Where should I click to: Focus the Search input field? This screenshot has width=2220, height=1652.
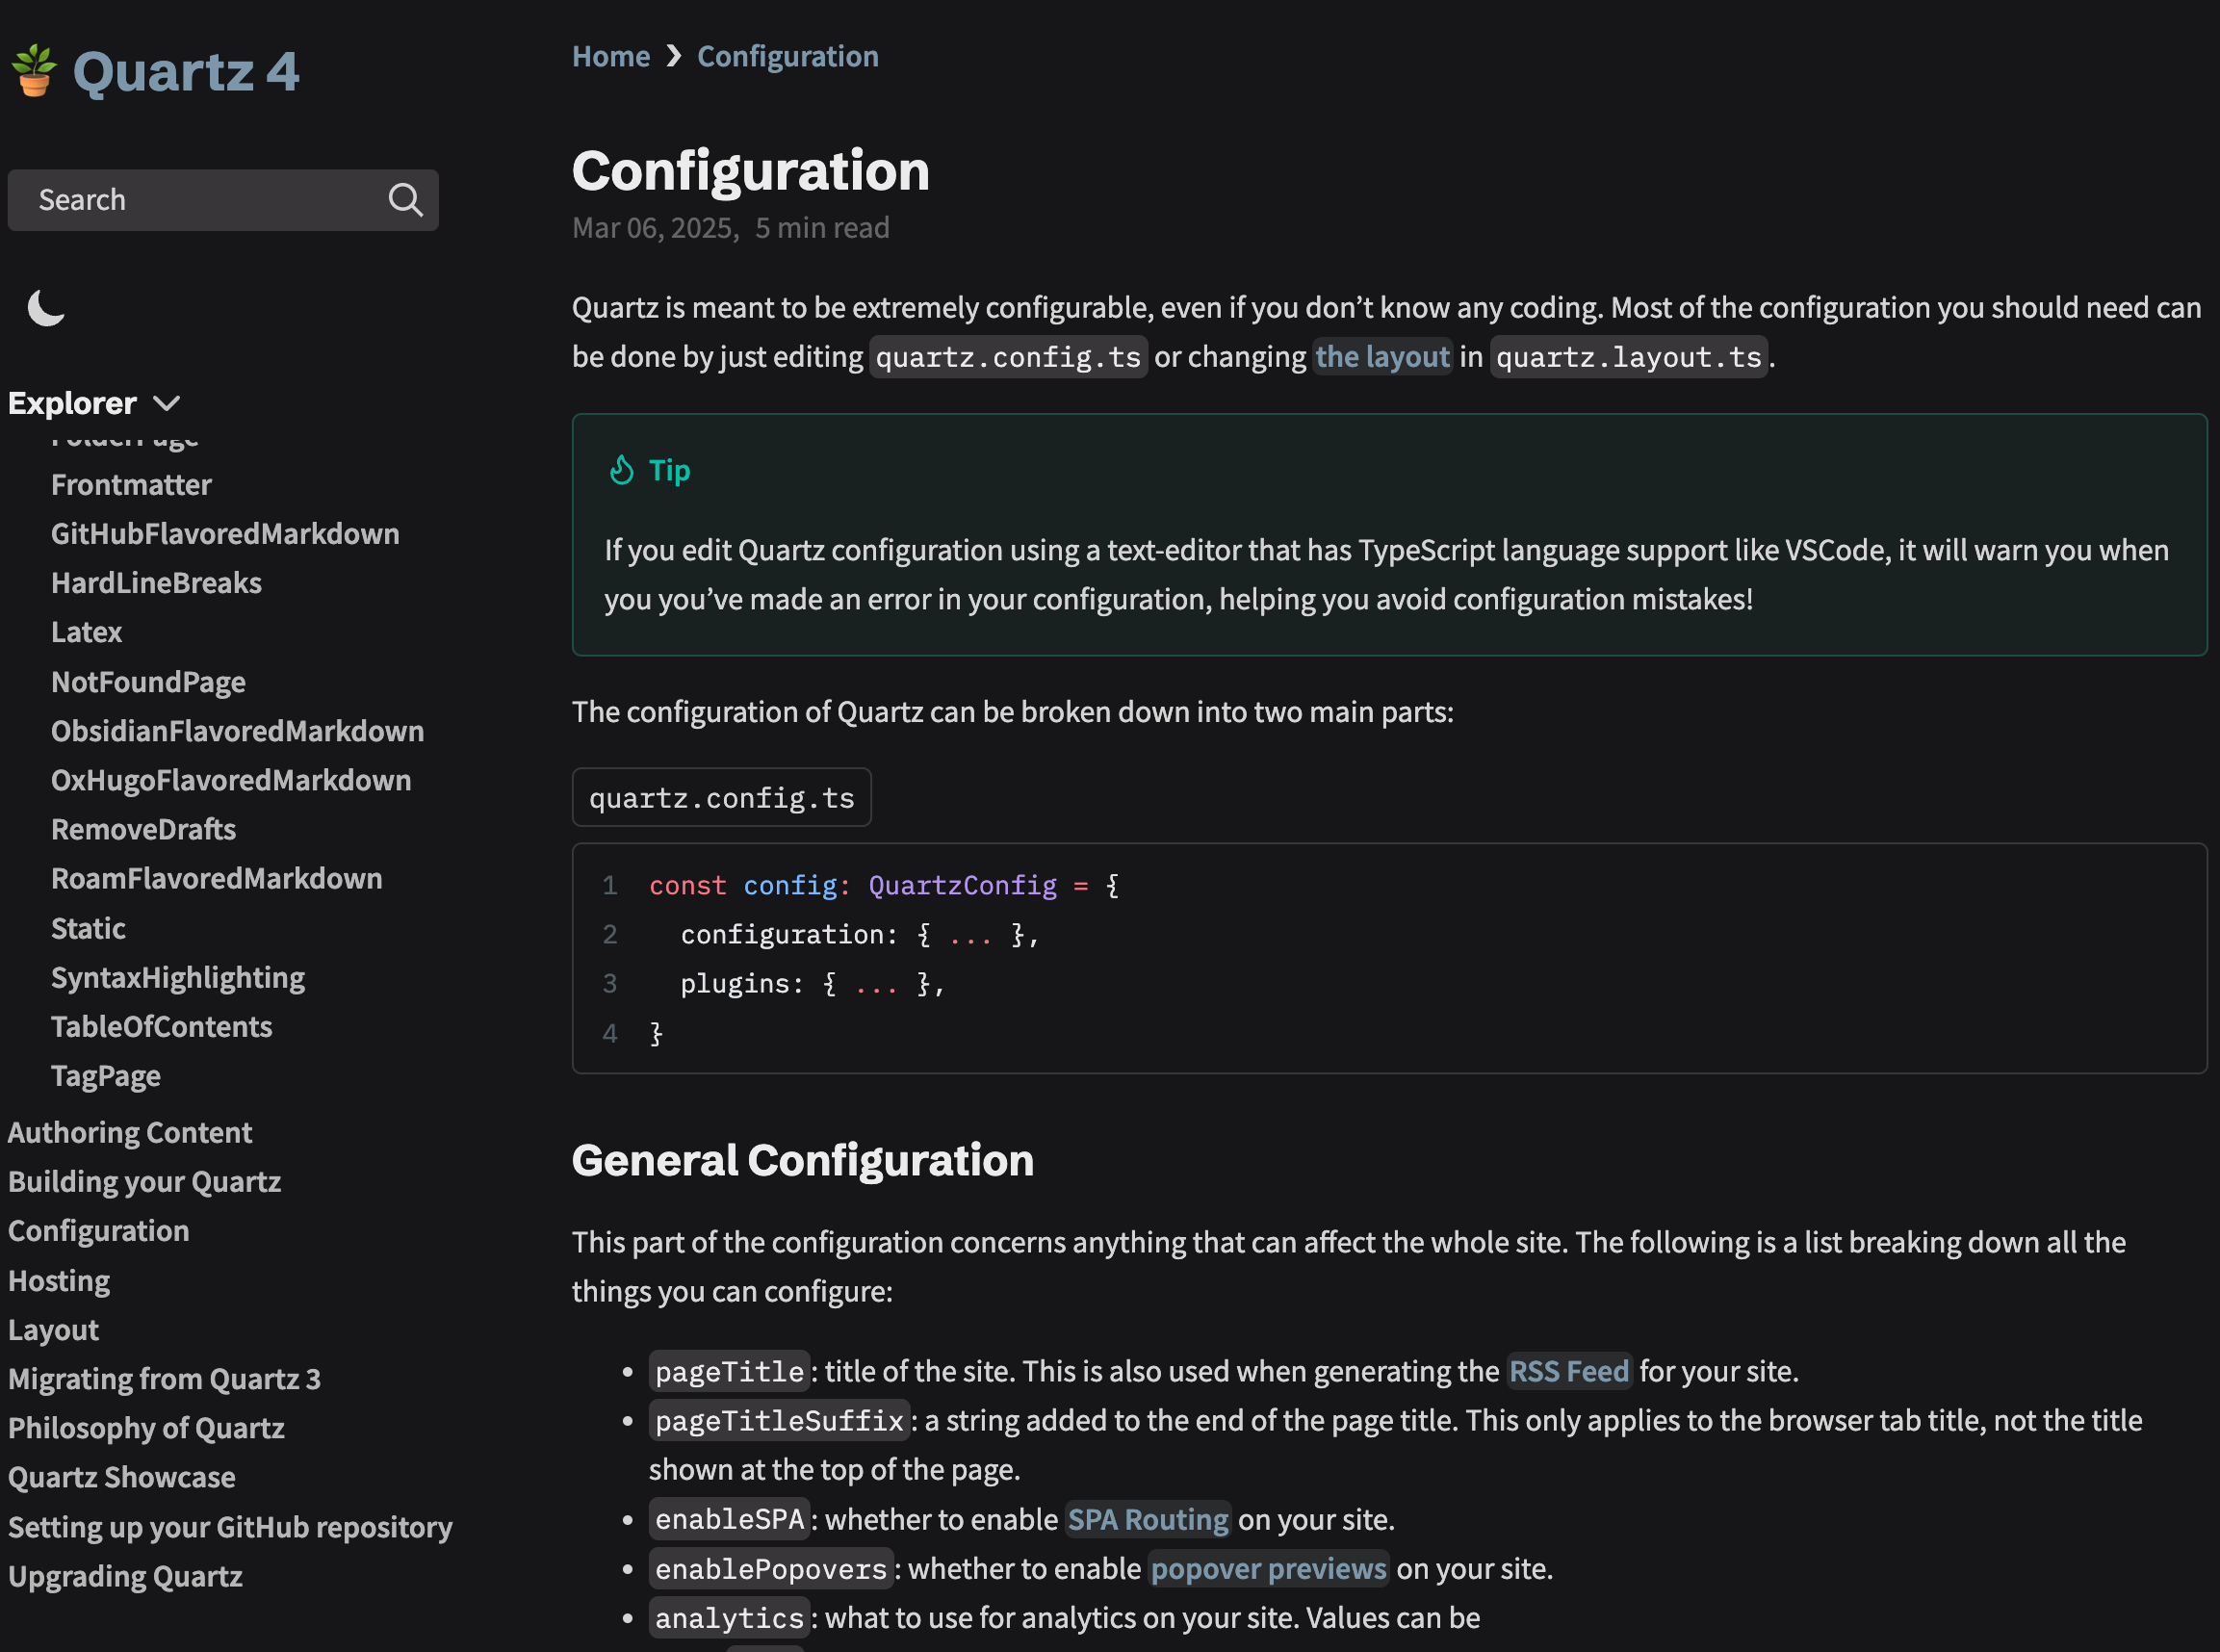coord(223,200)
